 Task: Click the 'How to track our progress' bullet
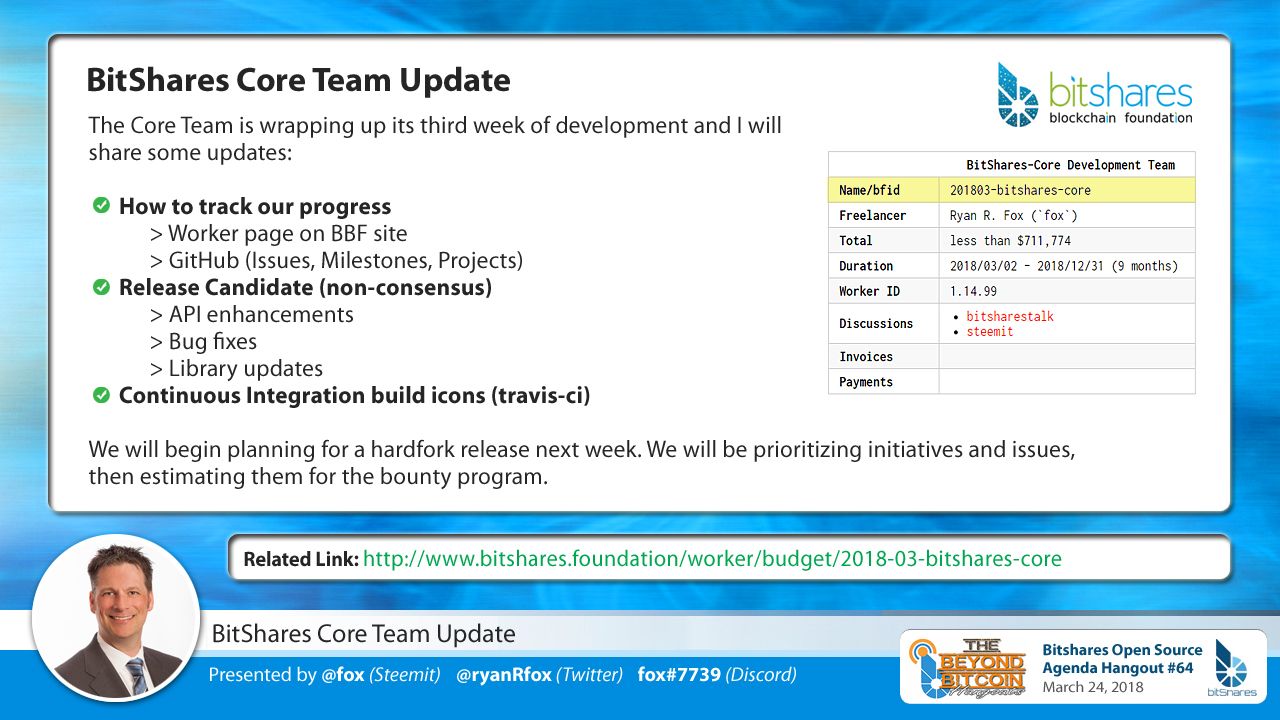click(x=255, y=207)
